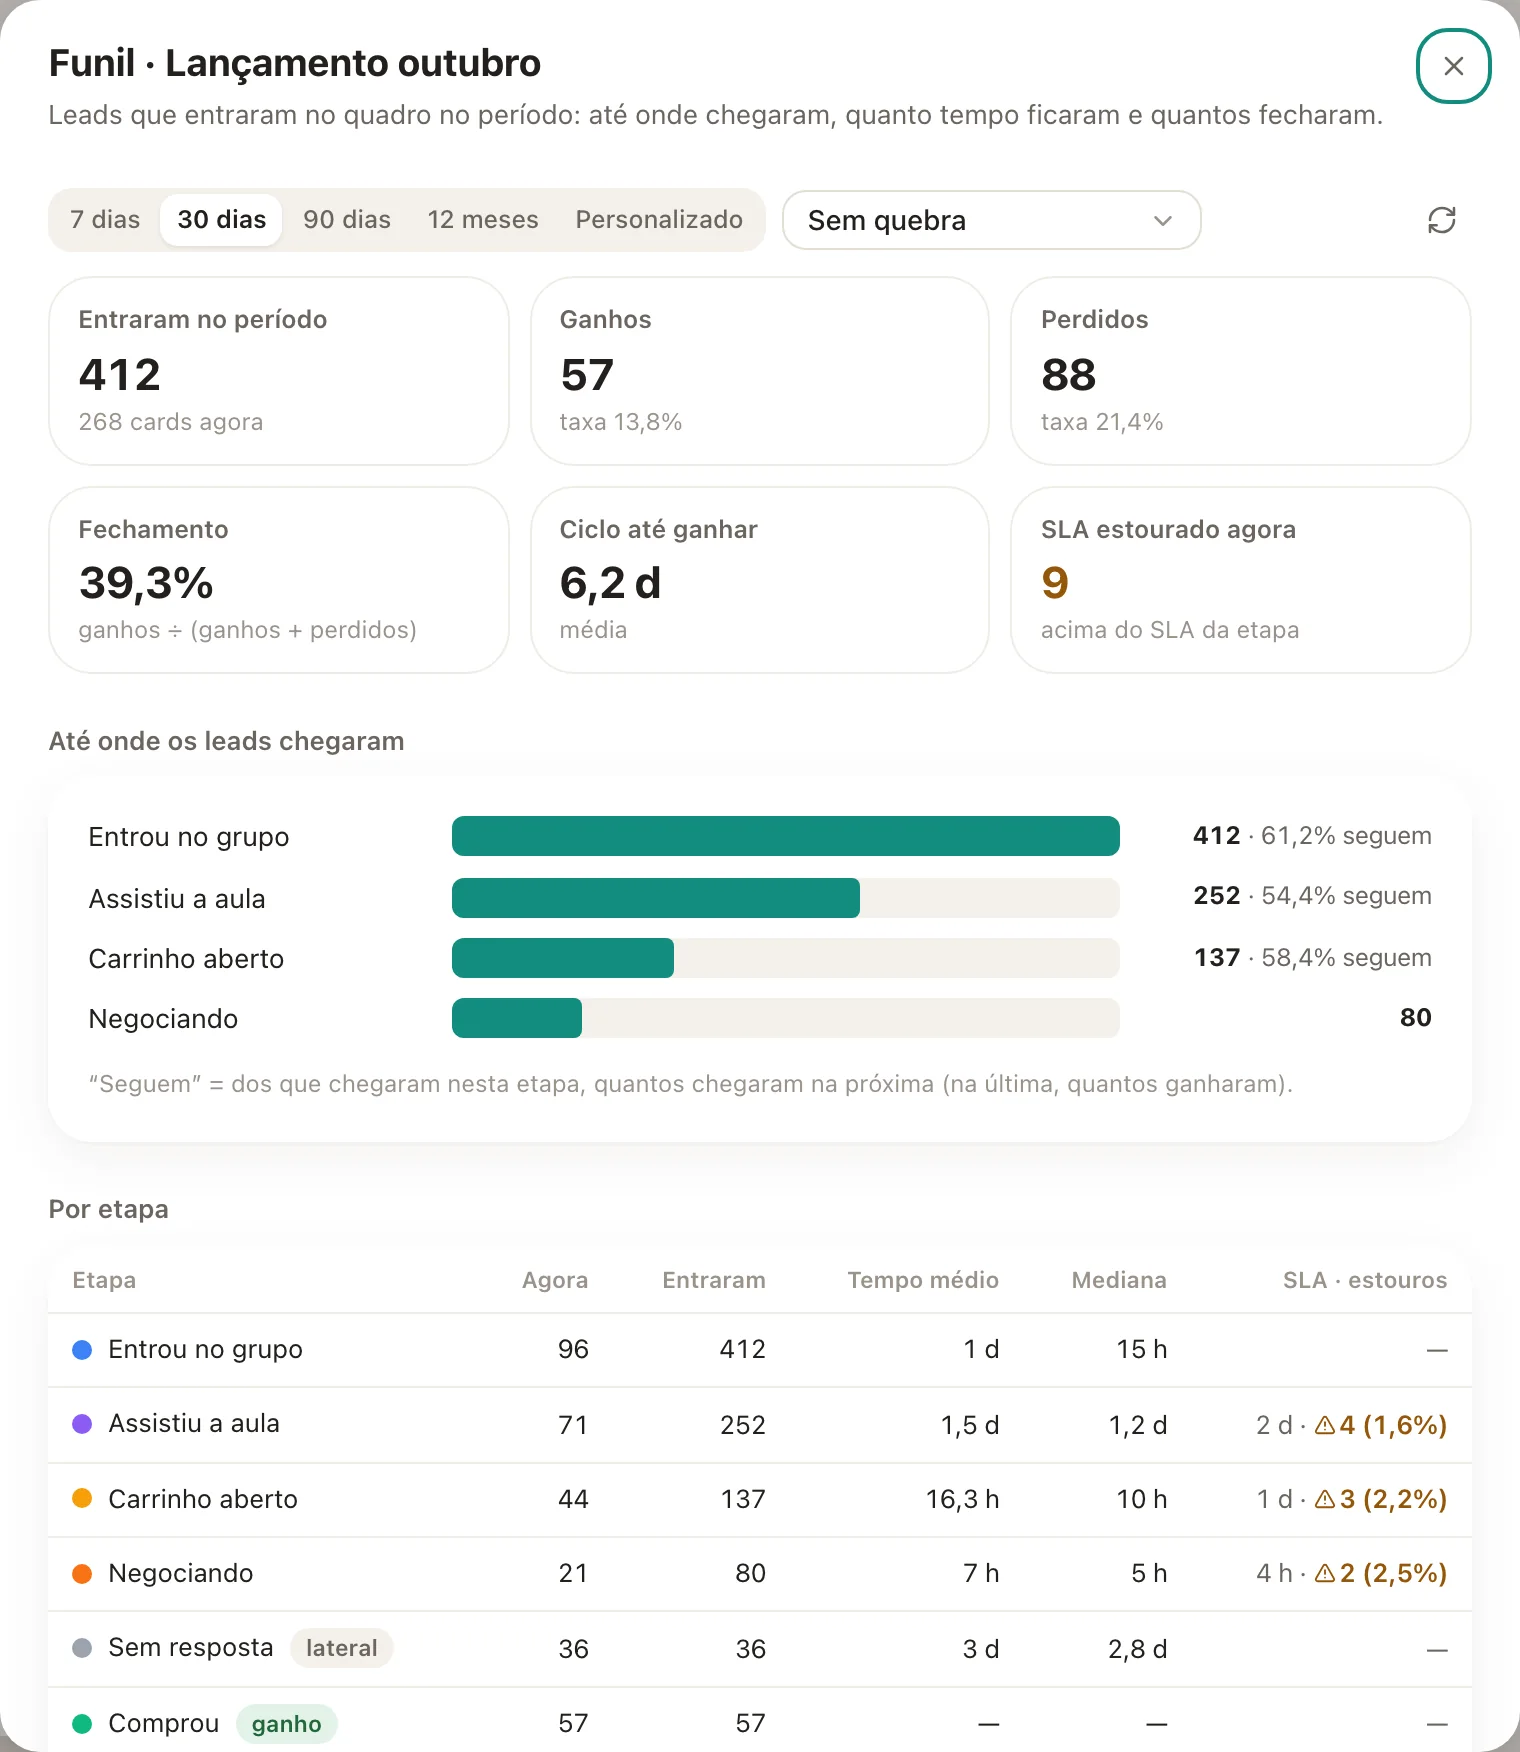The image size is (1520, 1752).
Task: Select the 30 dias period tab
Action: [x=222, y=220]
